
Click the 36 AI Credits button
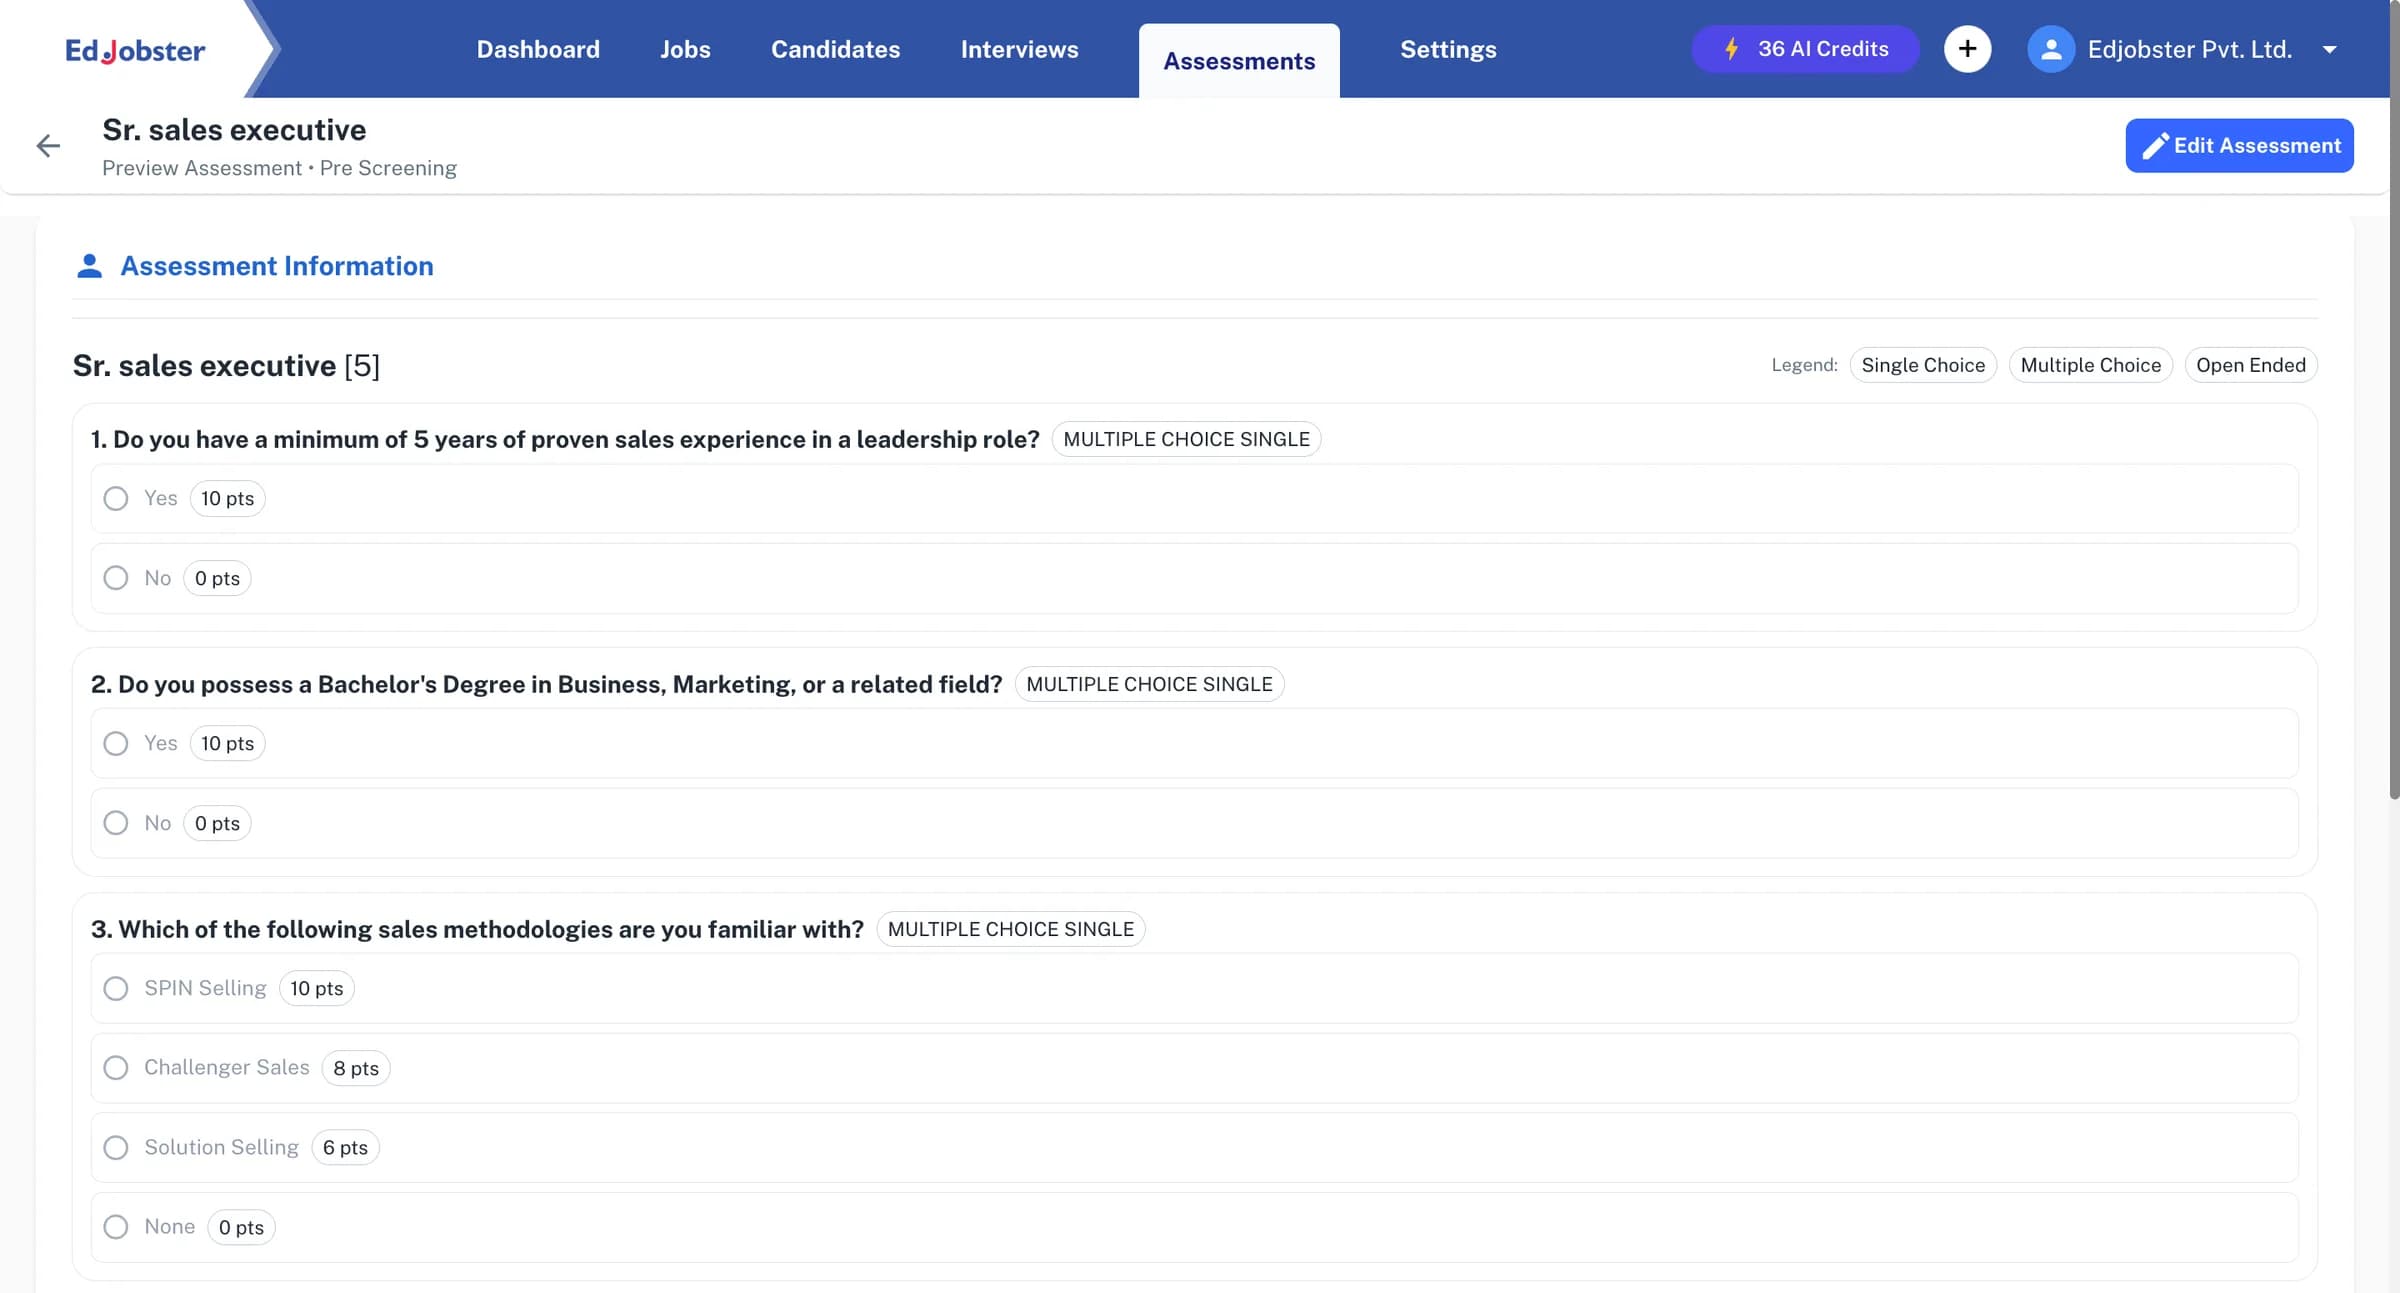pyautogui.click(x=1805, y=49)
